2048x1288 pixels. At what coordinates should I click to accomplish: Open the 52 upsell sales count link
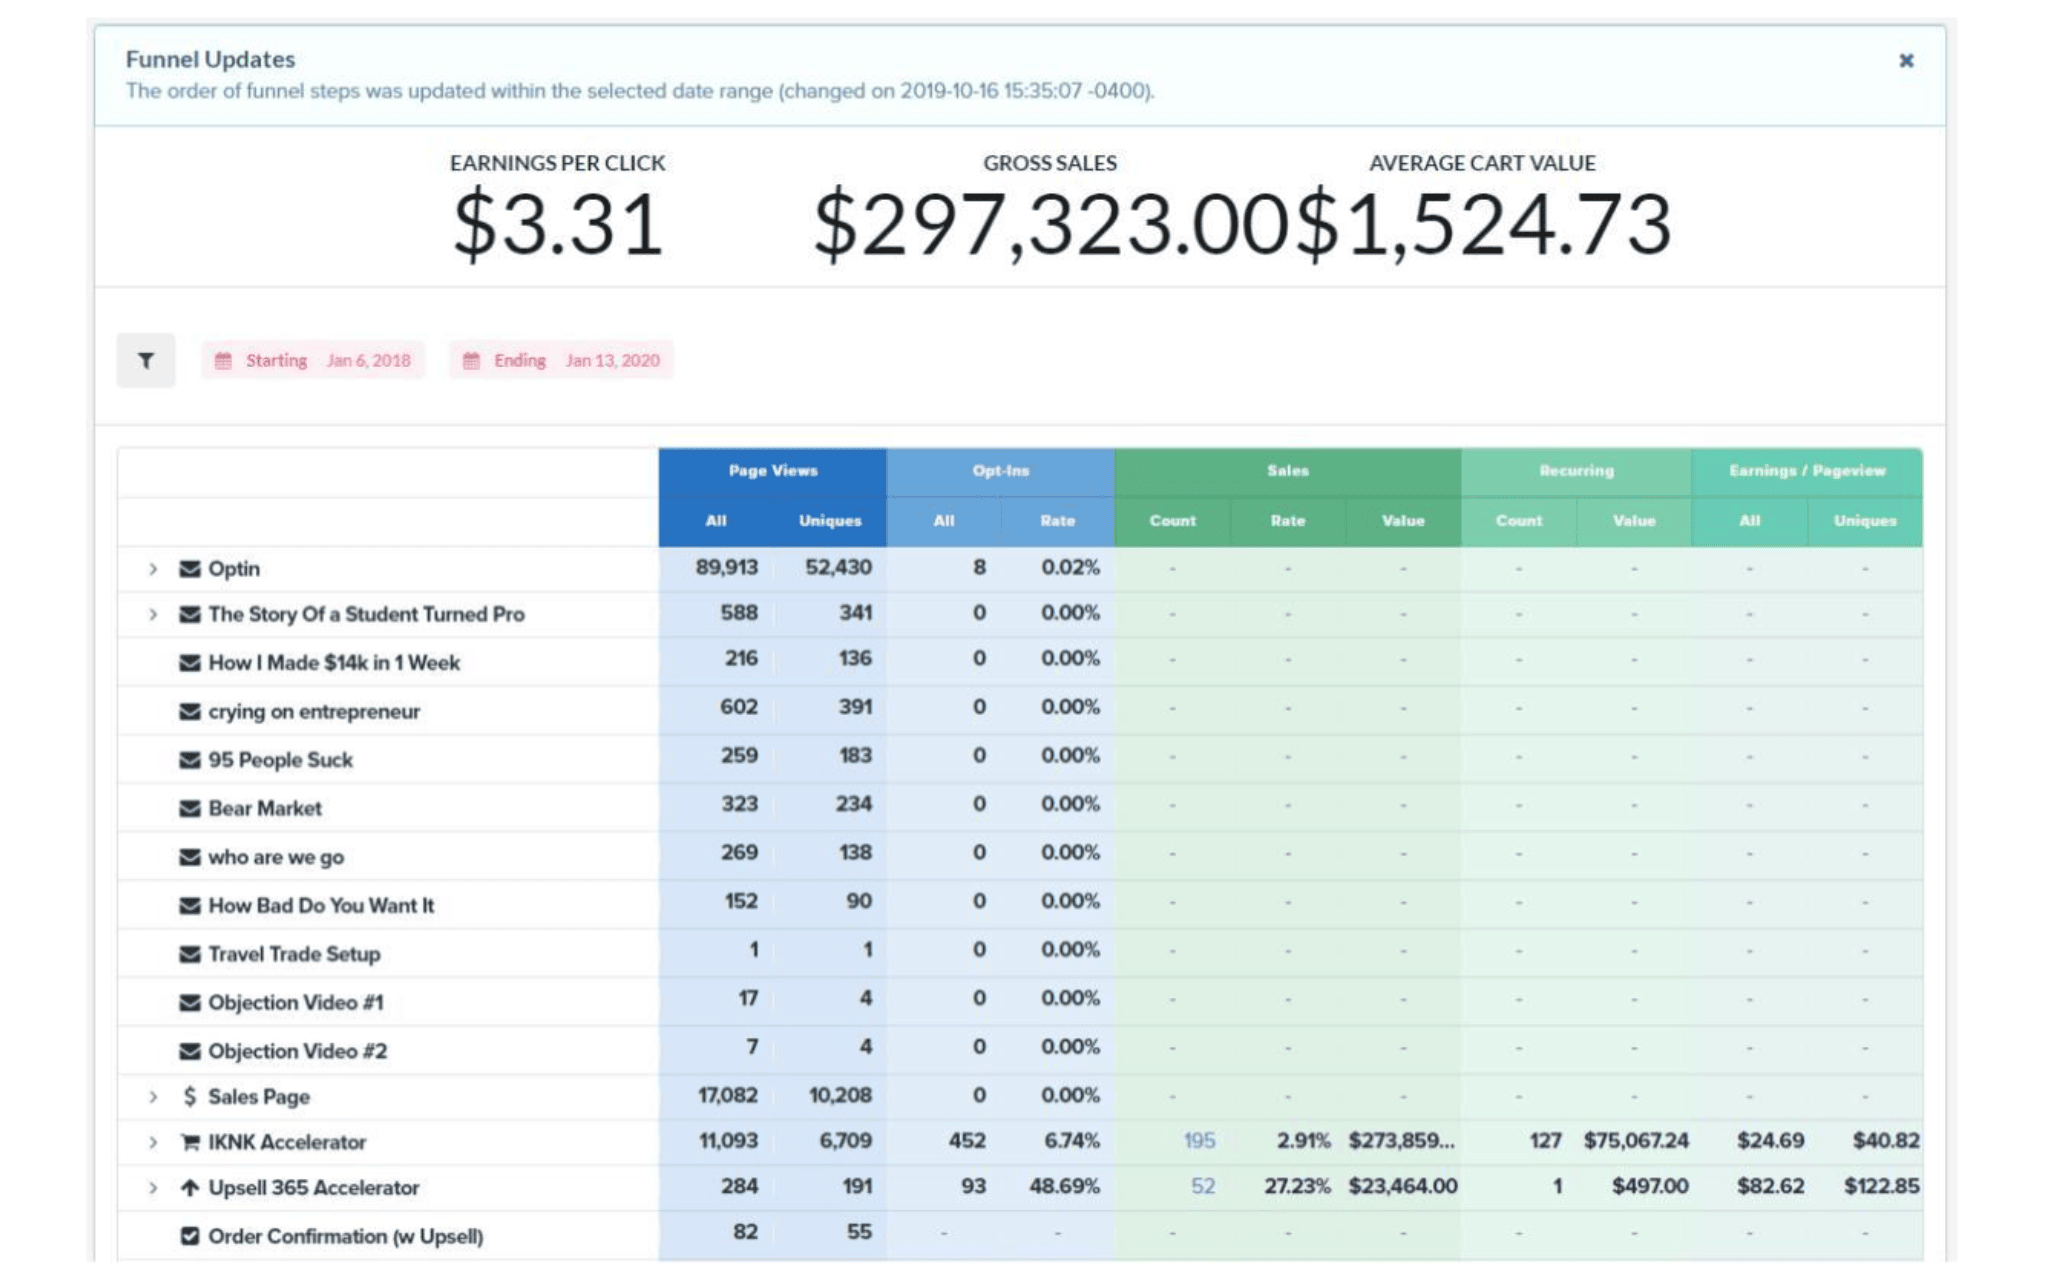click(1202, 1187)
